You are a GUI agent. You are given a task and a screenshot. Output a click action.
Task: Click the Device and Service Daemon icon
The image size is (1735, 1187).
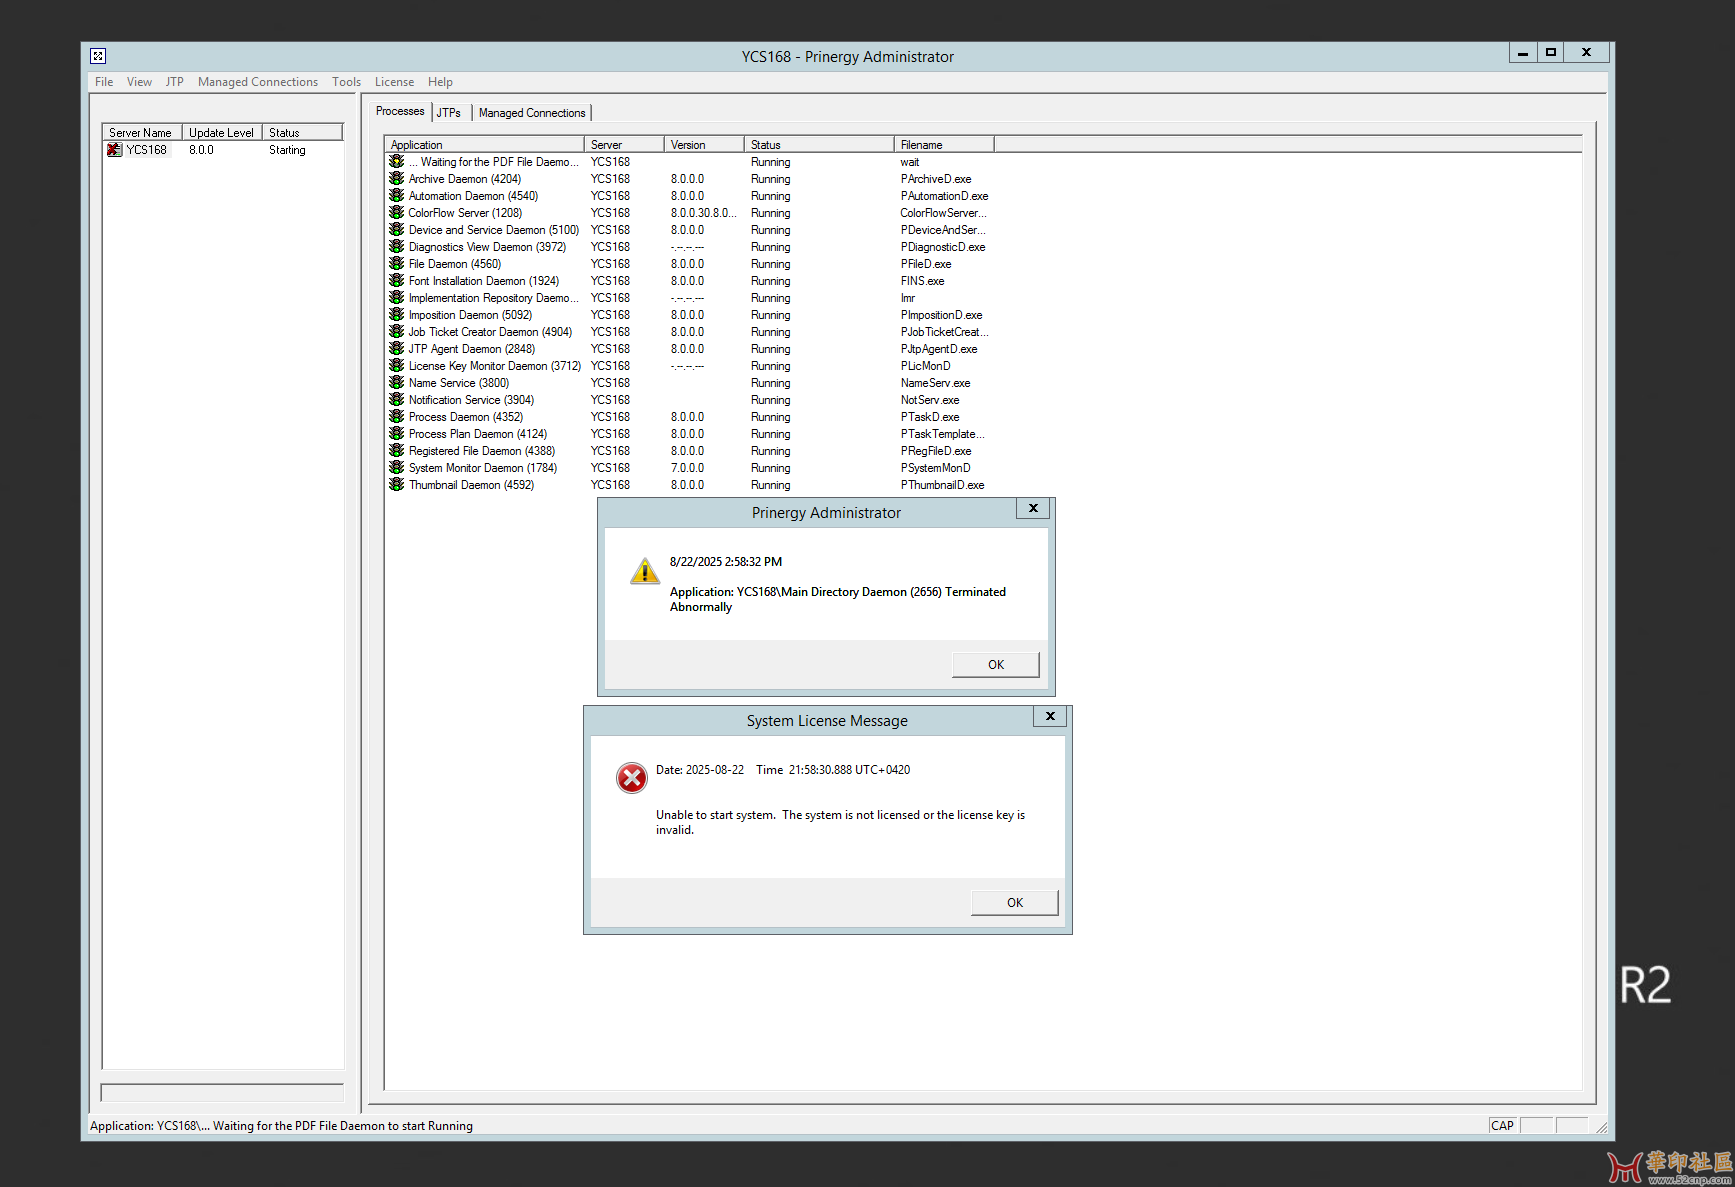[x=397, y=230]
